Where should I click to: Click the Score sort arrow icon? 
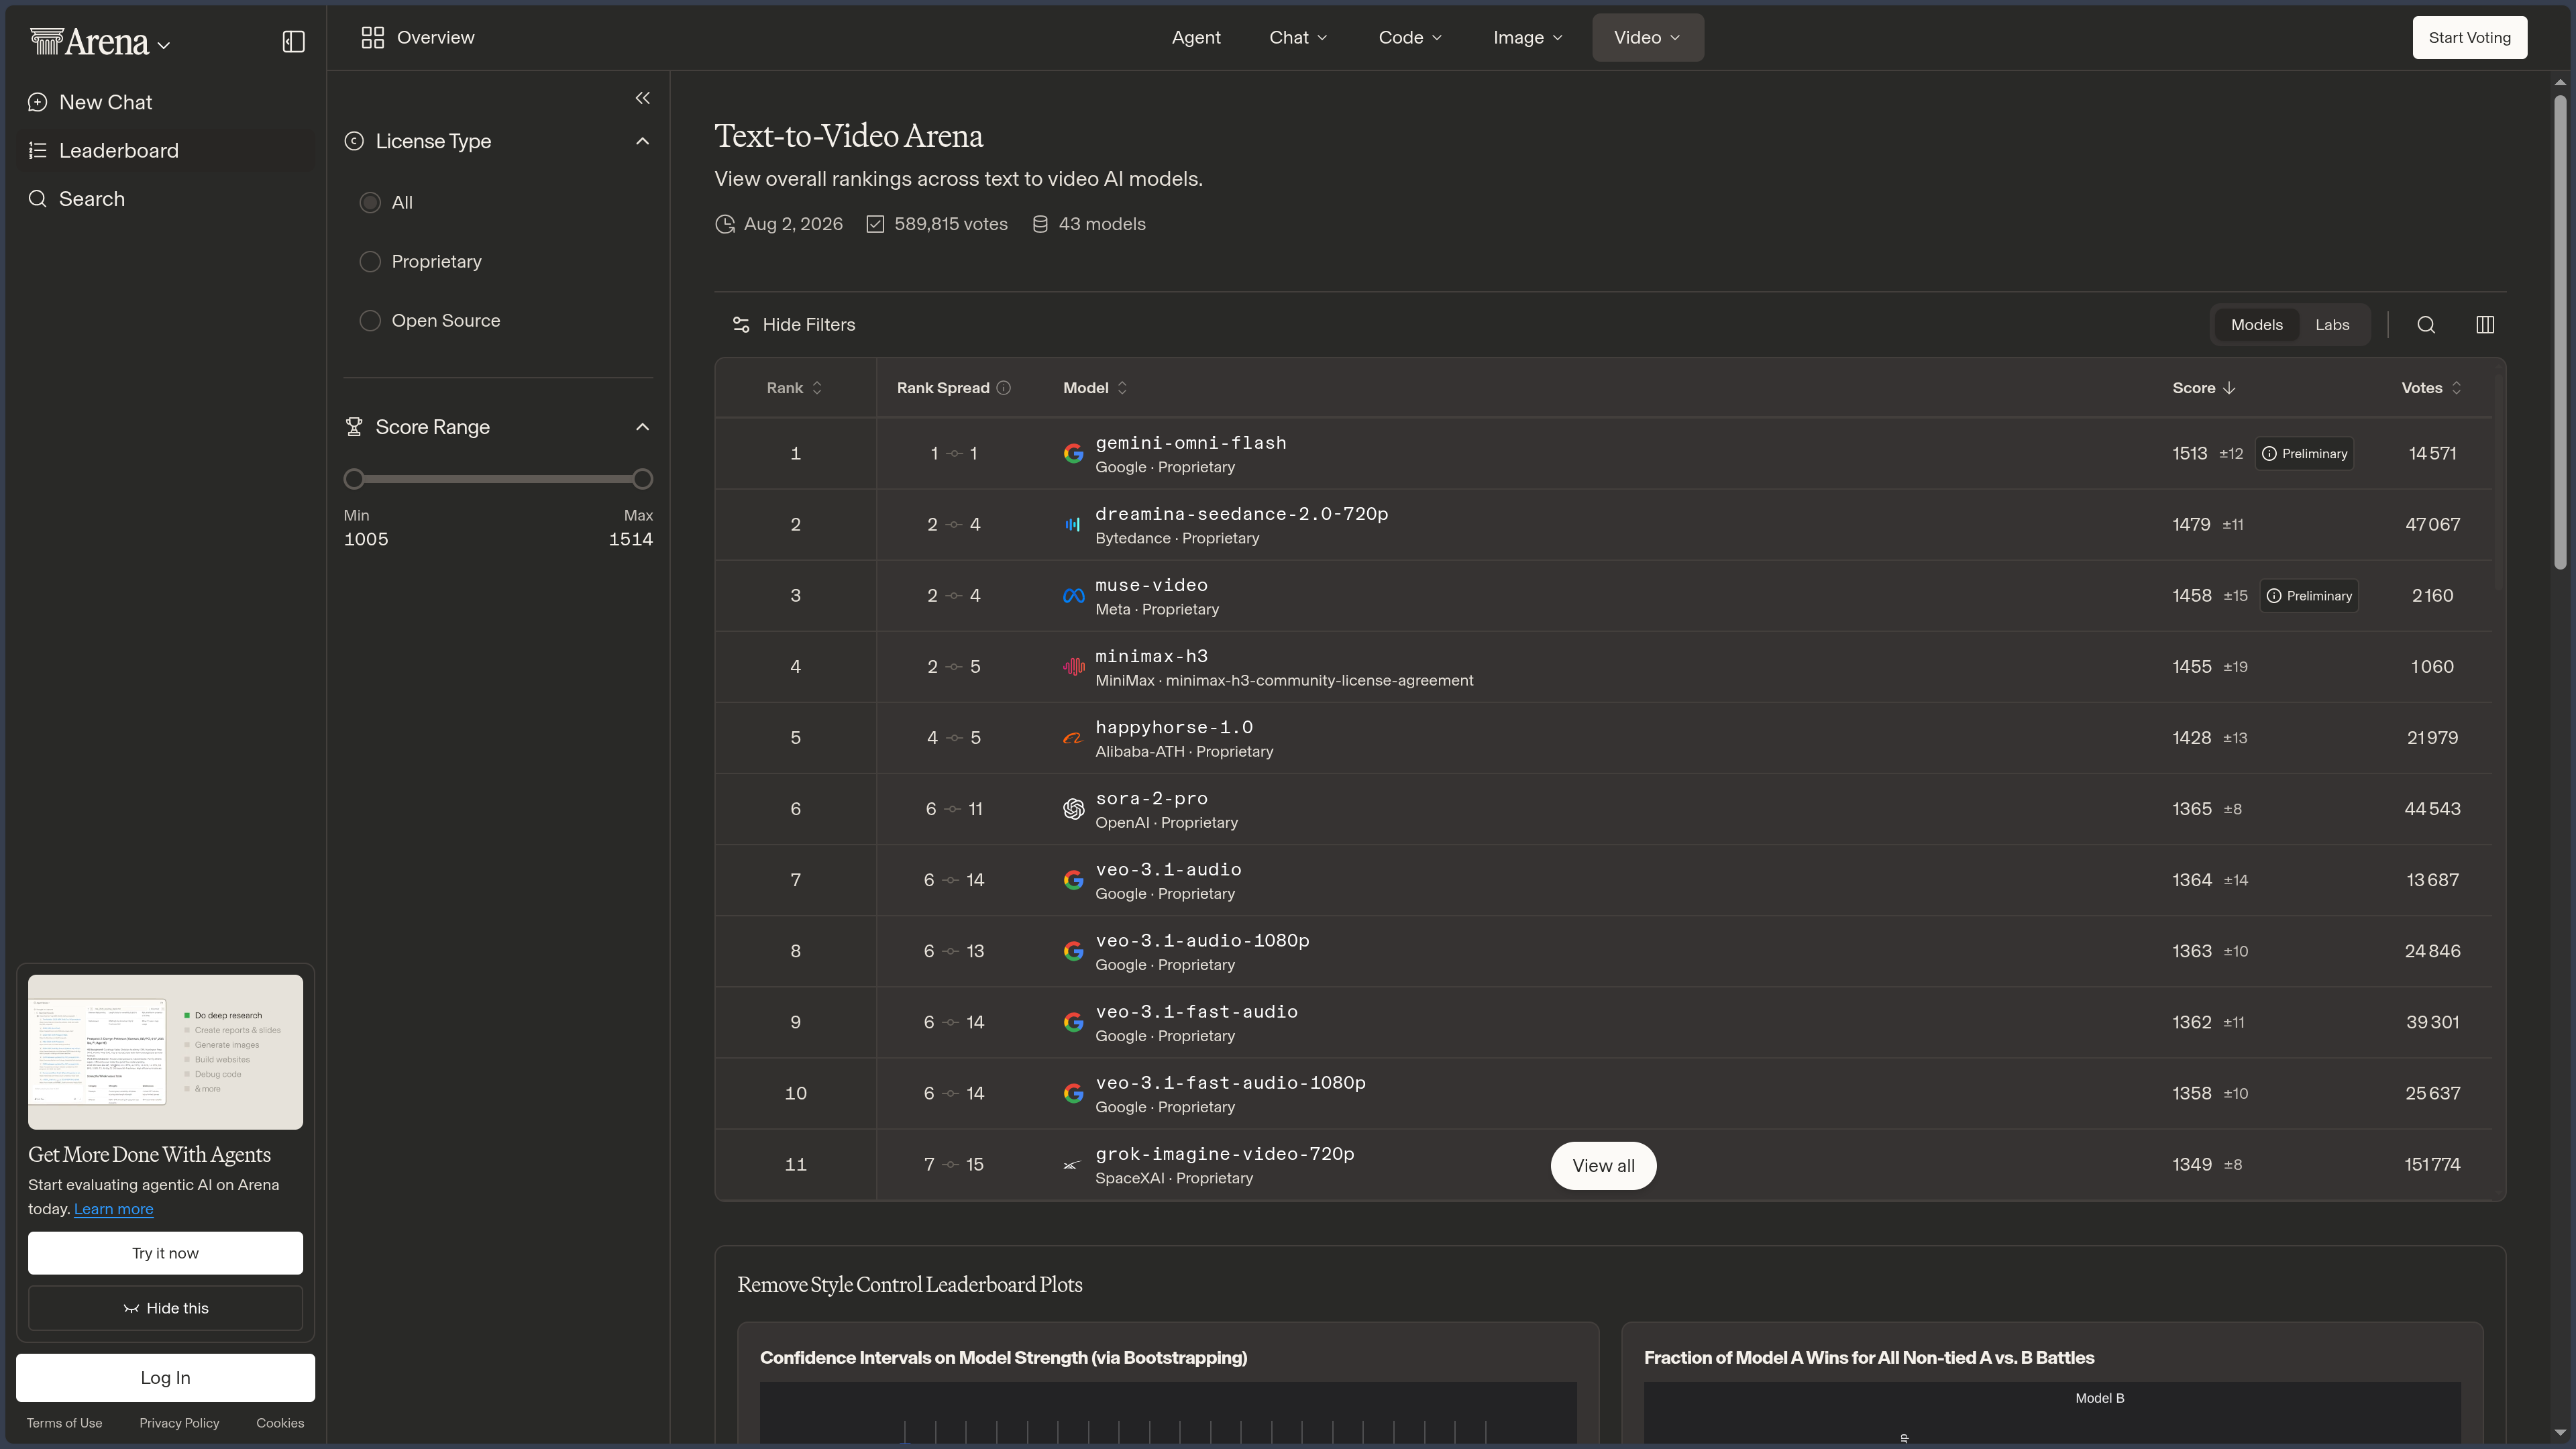pyautogui.click(x=2229, y=388)
